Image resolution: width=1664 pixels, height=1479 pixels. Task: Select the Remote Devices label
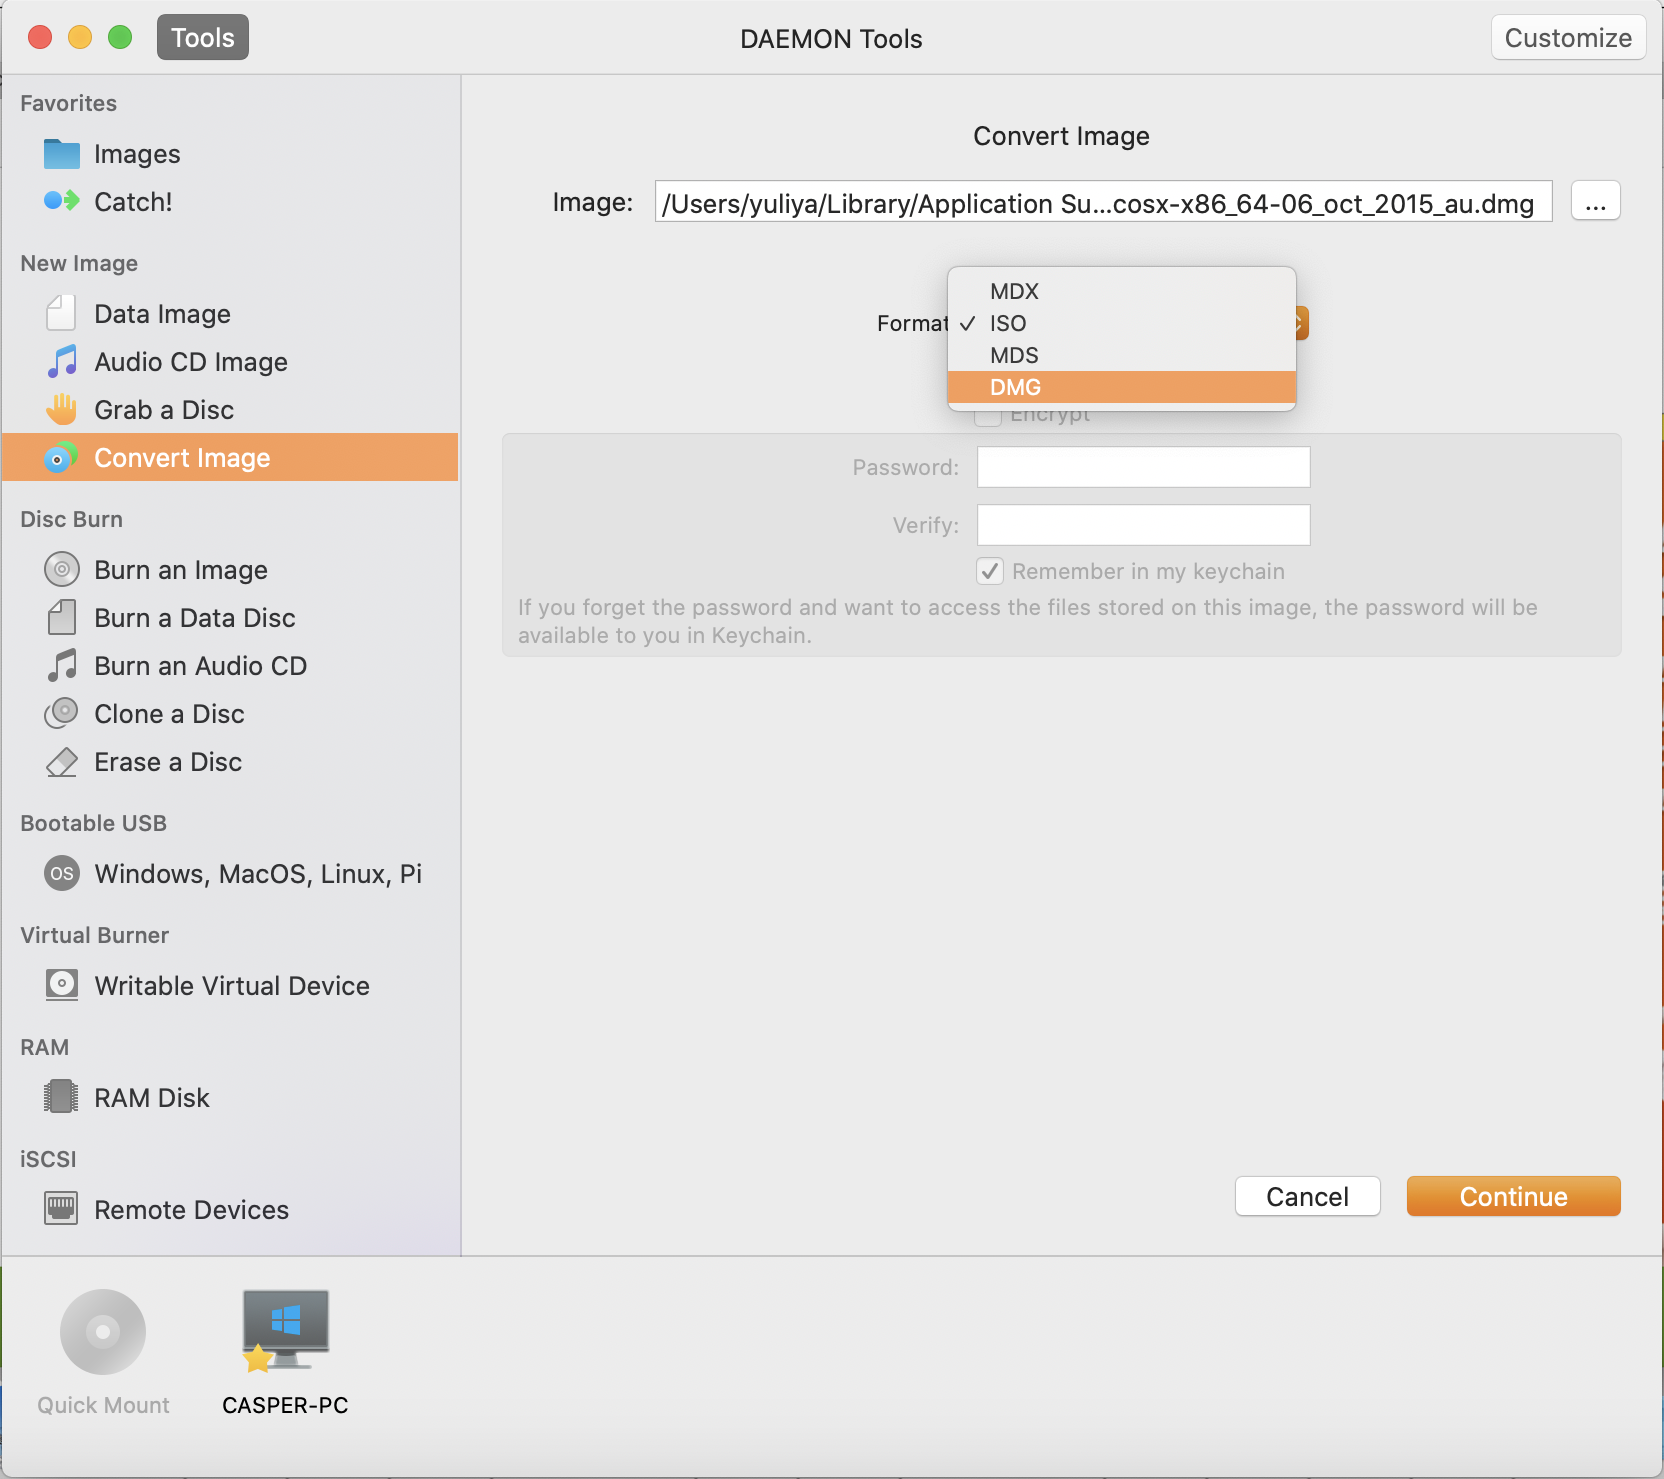click(191, 1210)
